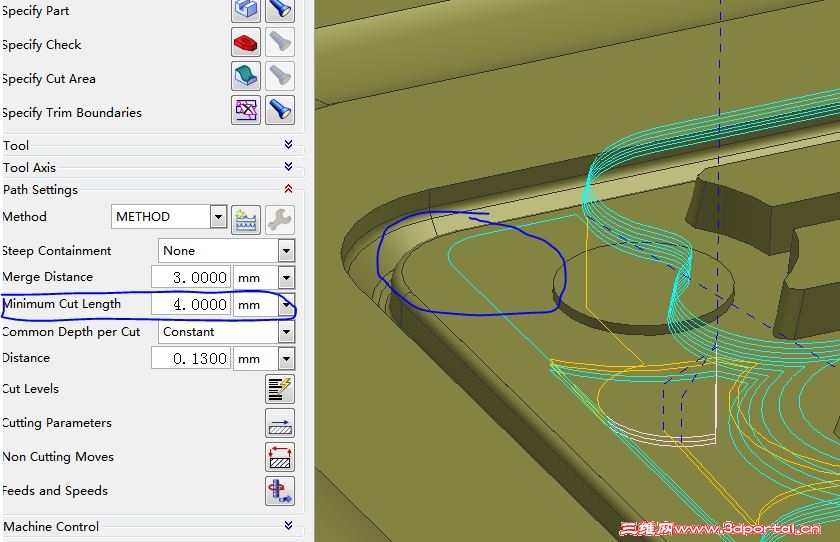Open the Method dropdown list
Image resolution: width=840 pixels, height=542 pixels.
(218, 217)
